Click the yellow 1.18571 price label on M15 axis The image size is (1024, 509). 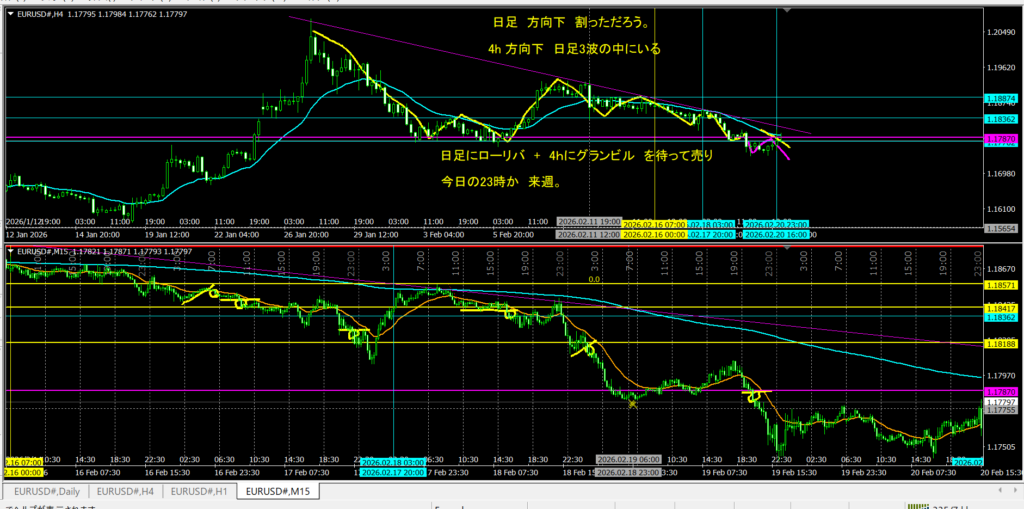[1001, 284]
